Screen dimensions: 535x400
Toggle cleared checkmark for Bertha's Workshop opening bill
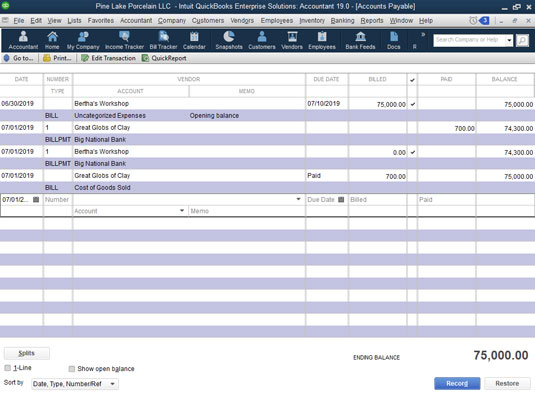413,104
